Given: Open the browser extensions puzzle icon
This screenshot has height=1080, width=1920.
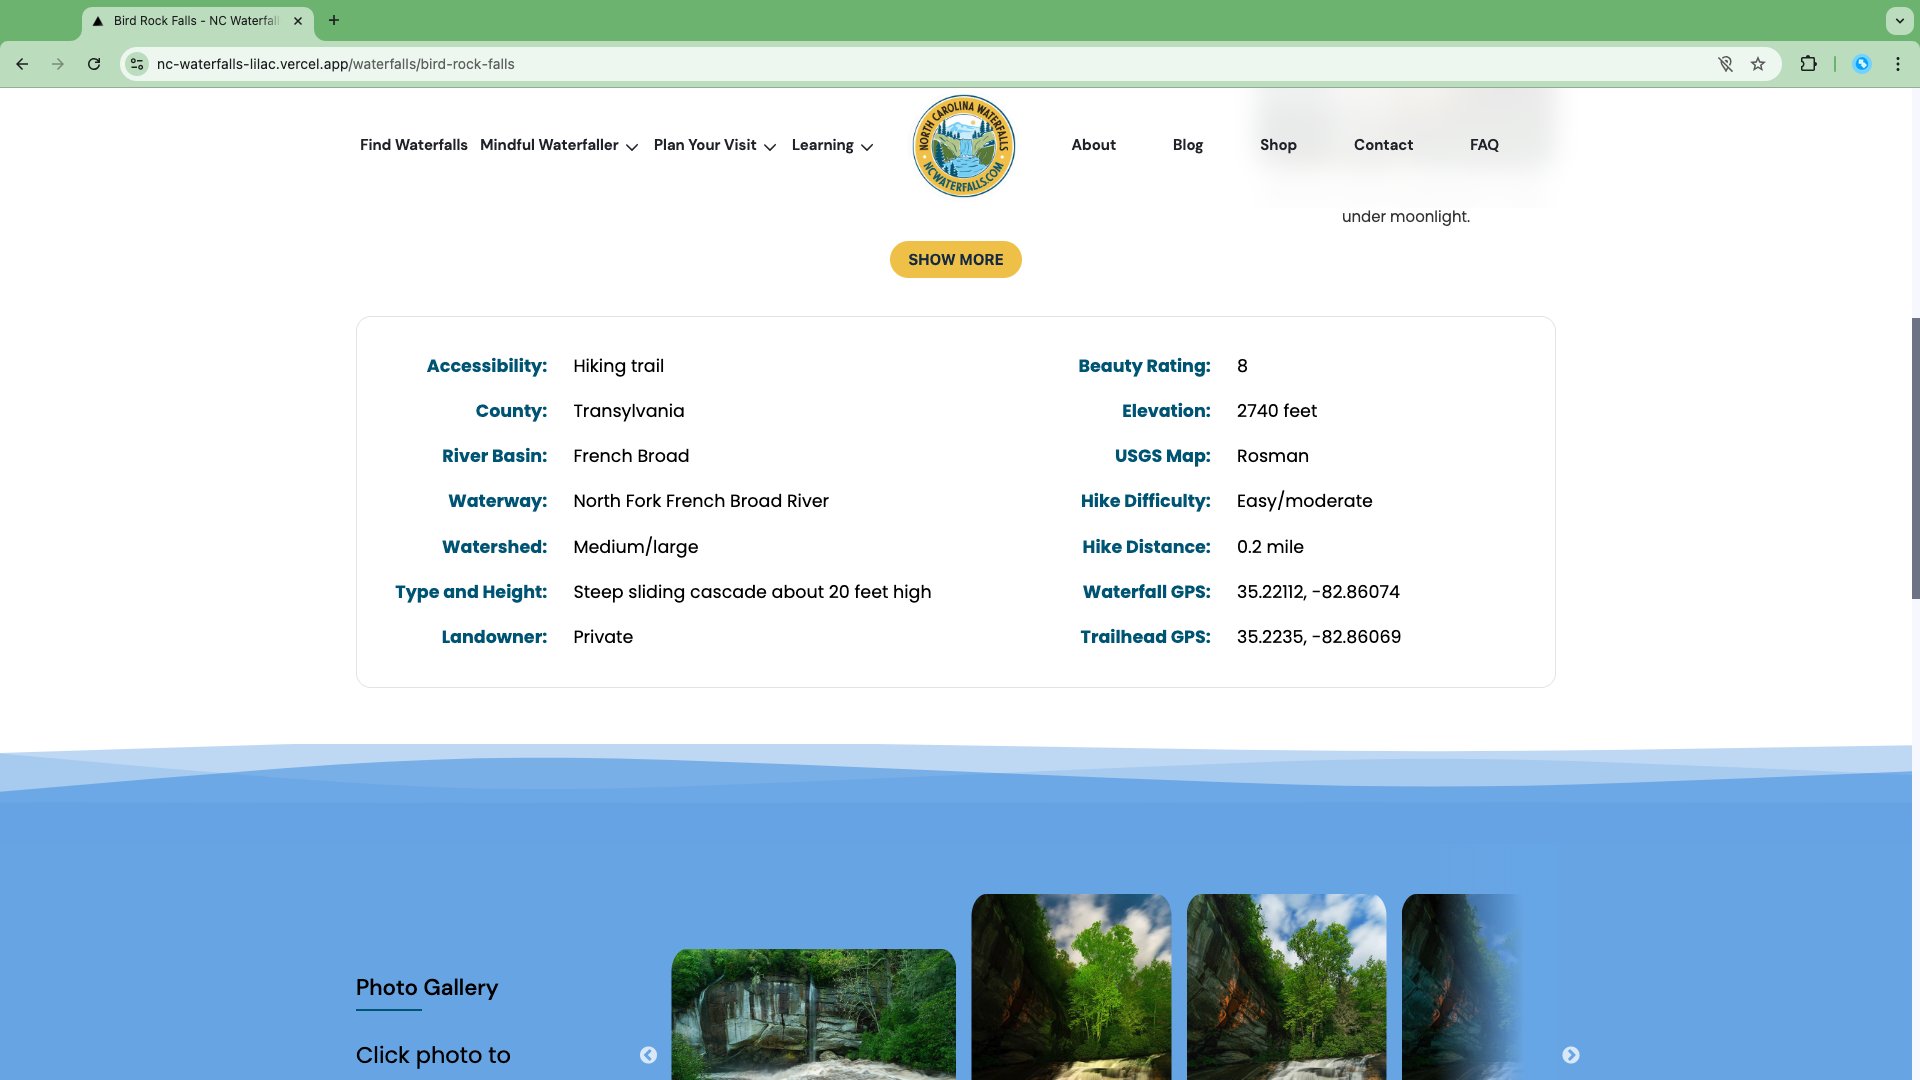Looking at the screenshot, I should (1808, 64).
